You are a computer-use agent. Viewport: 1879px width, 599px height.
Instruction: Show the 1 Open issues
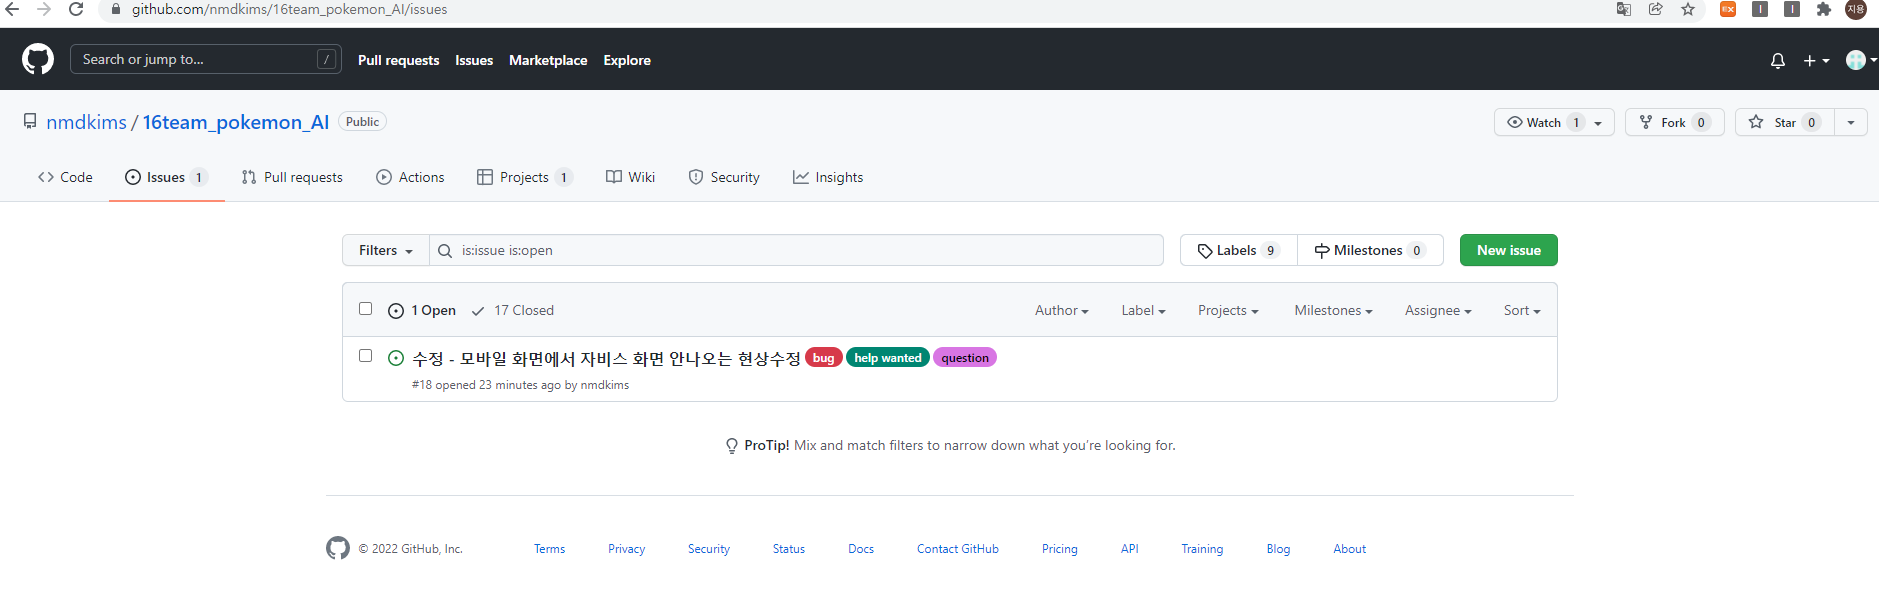point(422,310)
